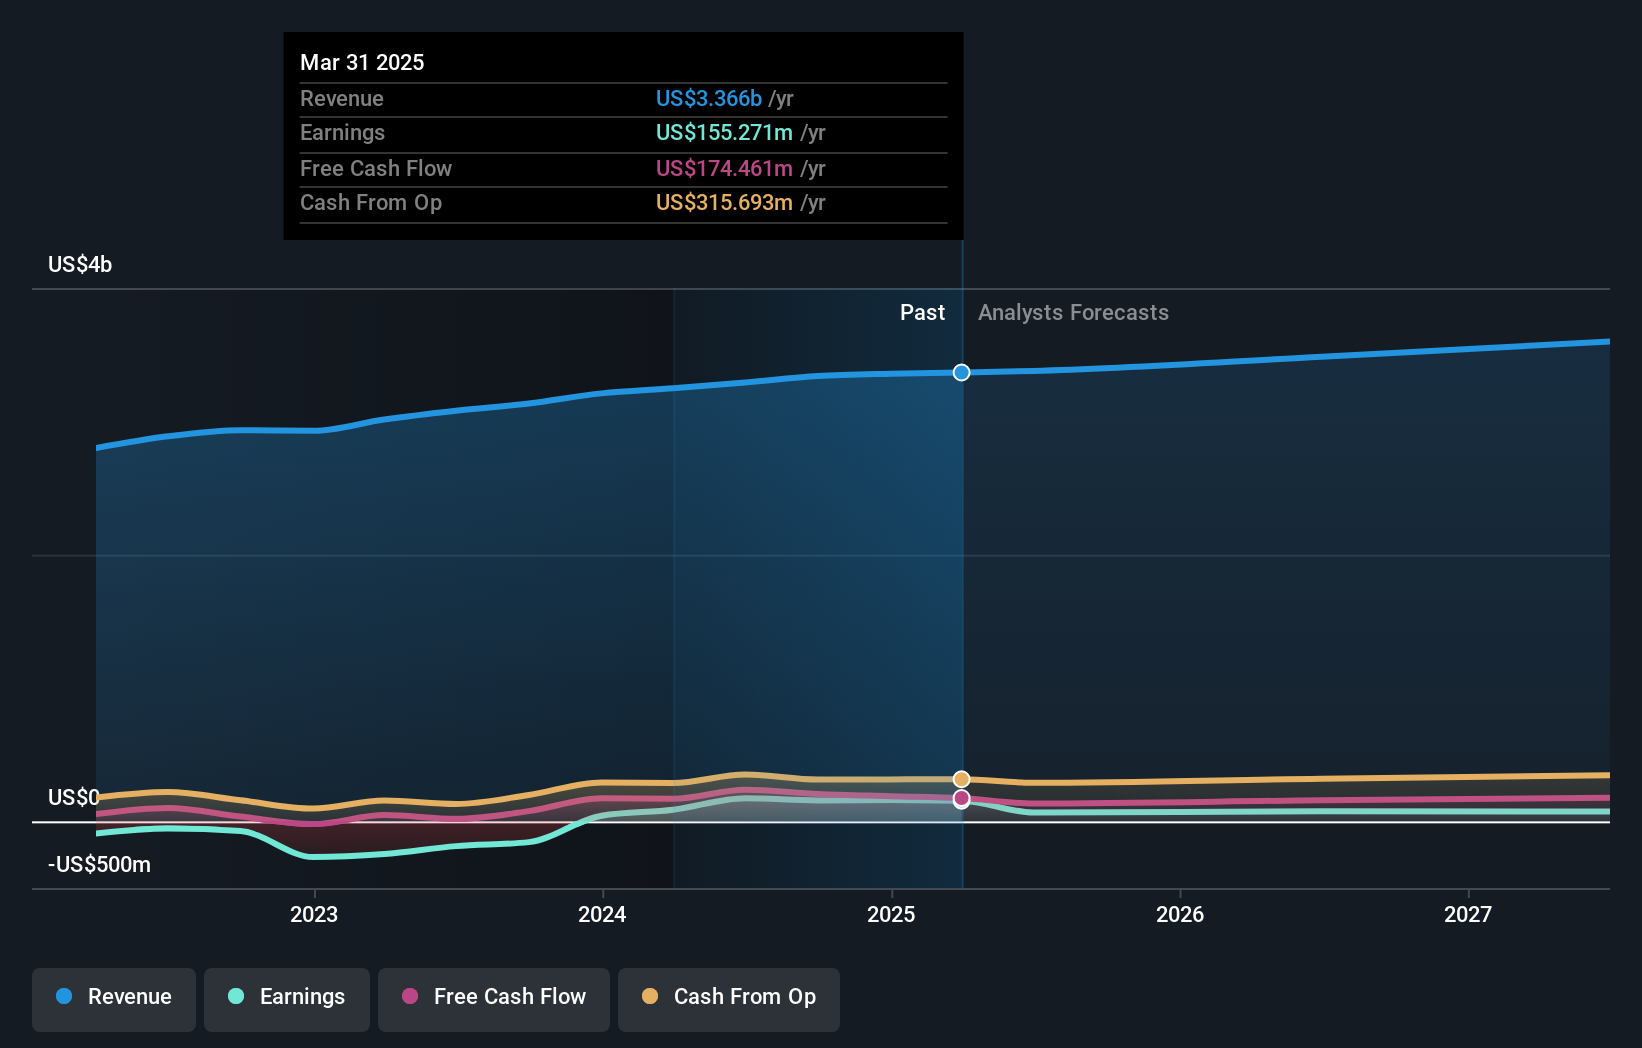Select the 2026 x-axis label
Screen dimensions: 1642x1048
(x=1180, y=914)
